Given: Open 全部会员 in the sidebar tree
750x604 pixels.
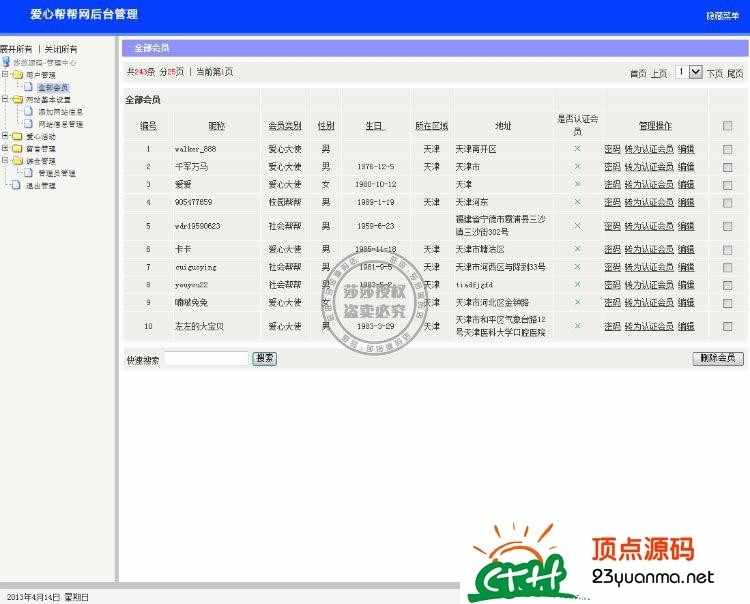Looking at the screenshot, I should click(53, 88).
